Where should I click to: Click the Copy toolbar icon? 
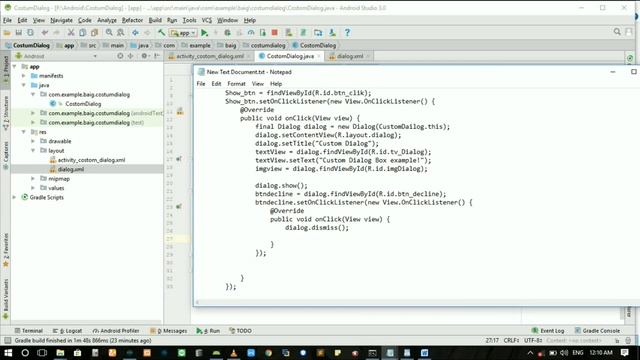(82, 33)
